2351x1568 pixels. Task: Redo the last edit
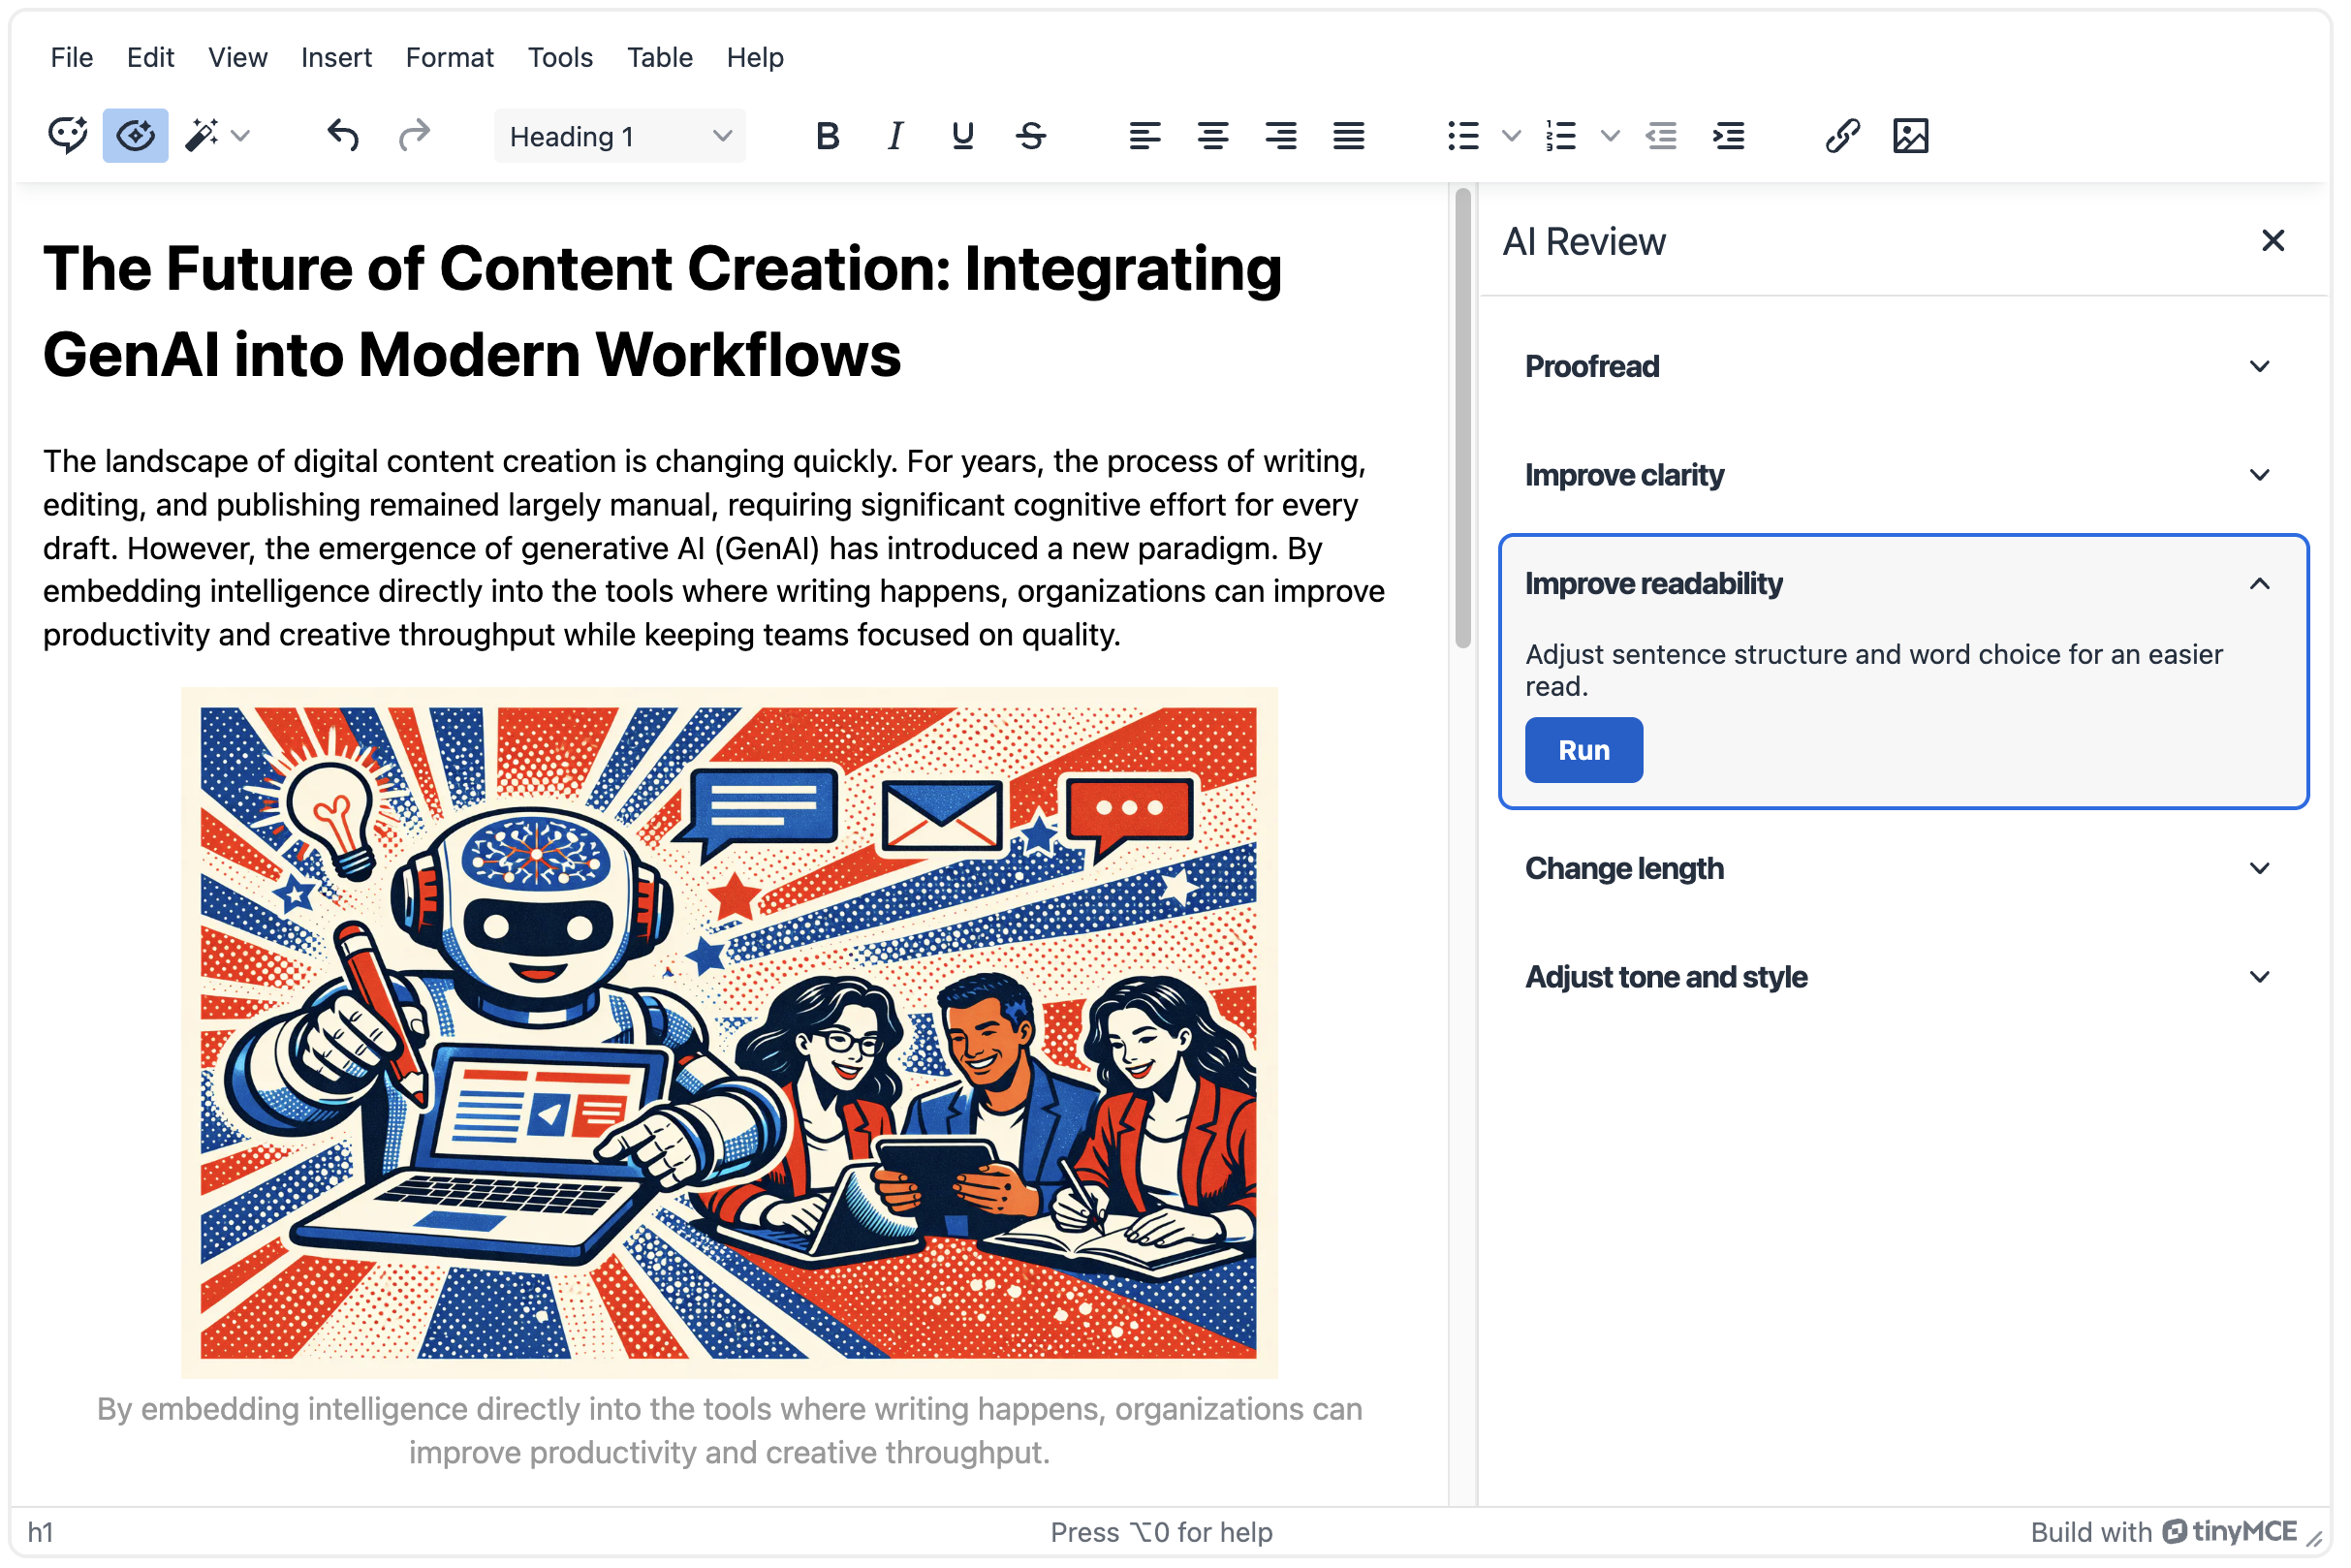(413, 135)
